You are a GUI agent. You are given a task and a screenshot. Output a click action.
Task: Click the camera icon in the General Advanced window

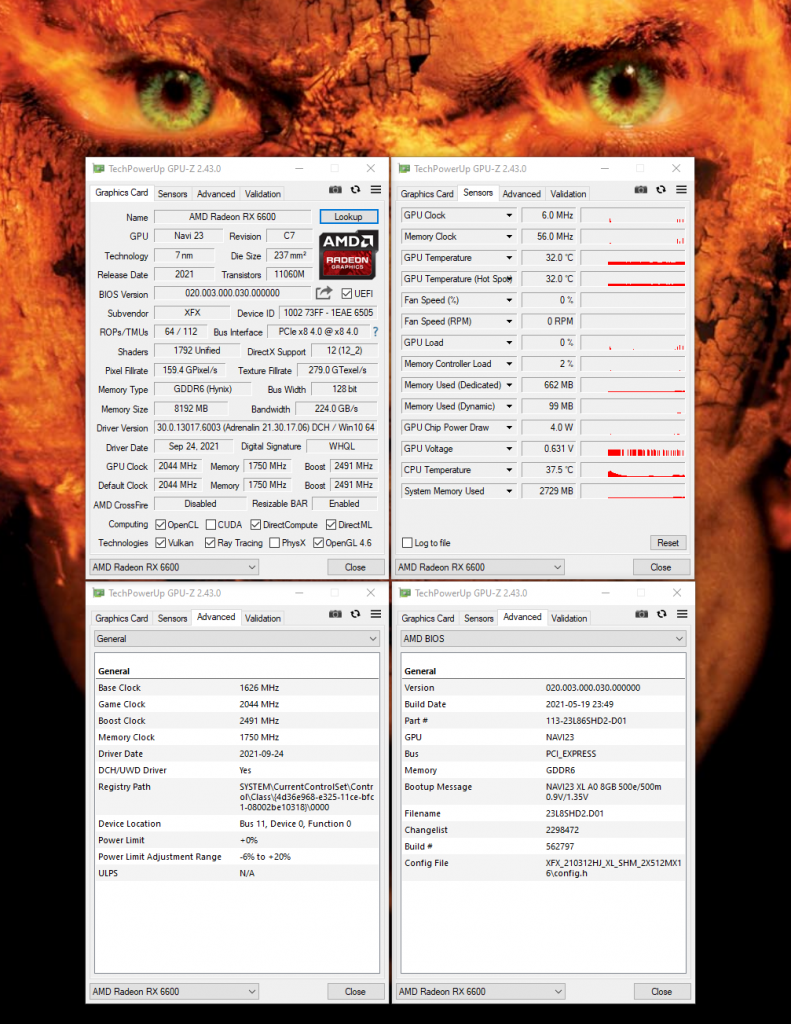pos(335,614)
